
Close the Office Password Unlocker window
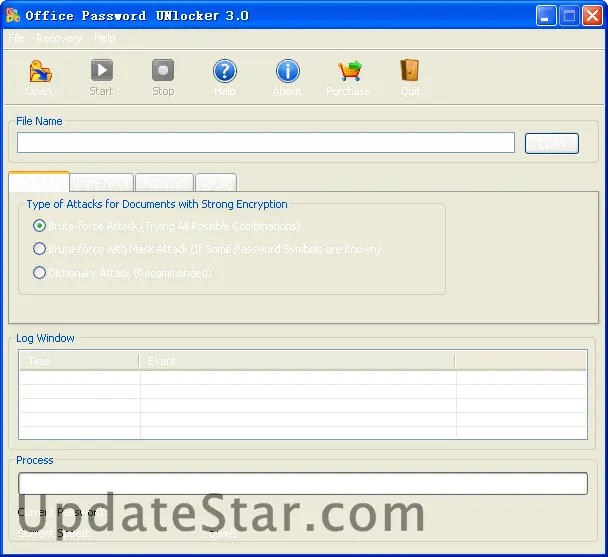click(592, 16)
